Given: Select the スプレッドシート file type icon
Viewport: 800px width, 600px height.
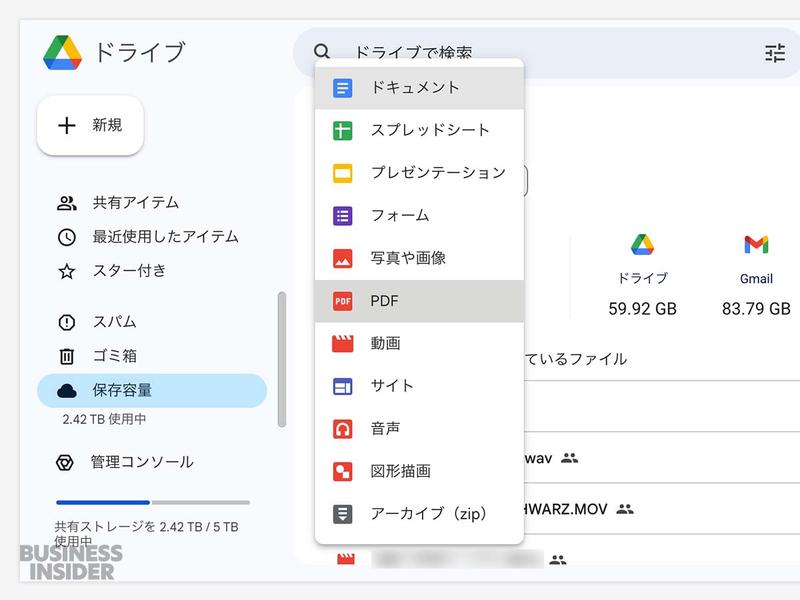Looking at the screenshot, I should (341, 130).
